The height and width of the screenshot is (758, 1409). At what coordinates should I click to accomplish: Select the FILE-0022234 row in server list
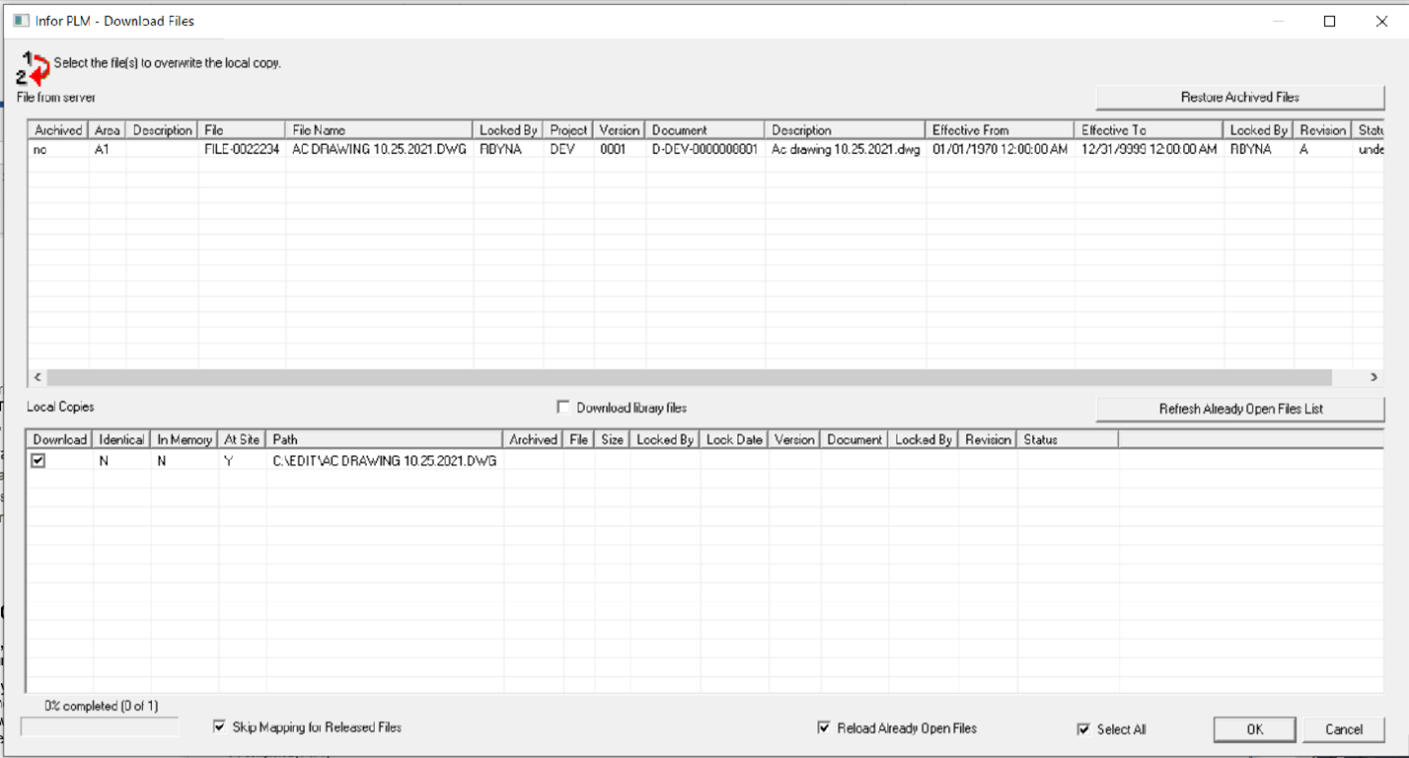click(241, 150)
